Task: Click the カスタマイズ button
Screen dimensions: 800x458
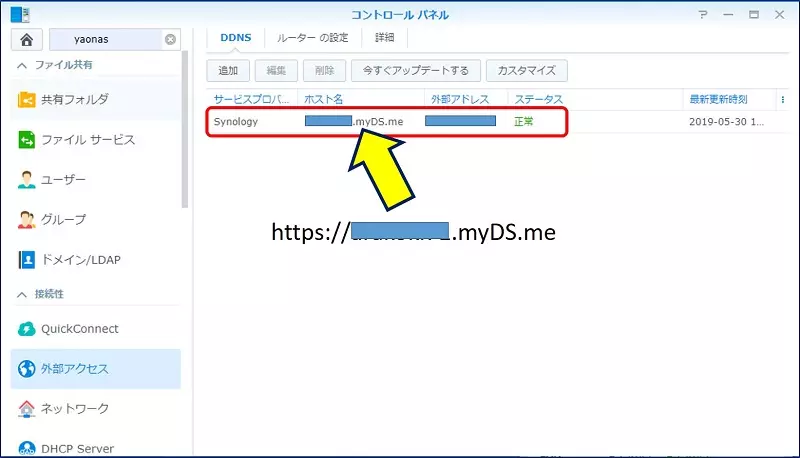Action: [x=527, y=70]
